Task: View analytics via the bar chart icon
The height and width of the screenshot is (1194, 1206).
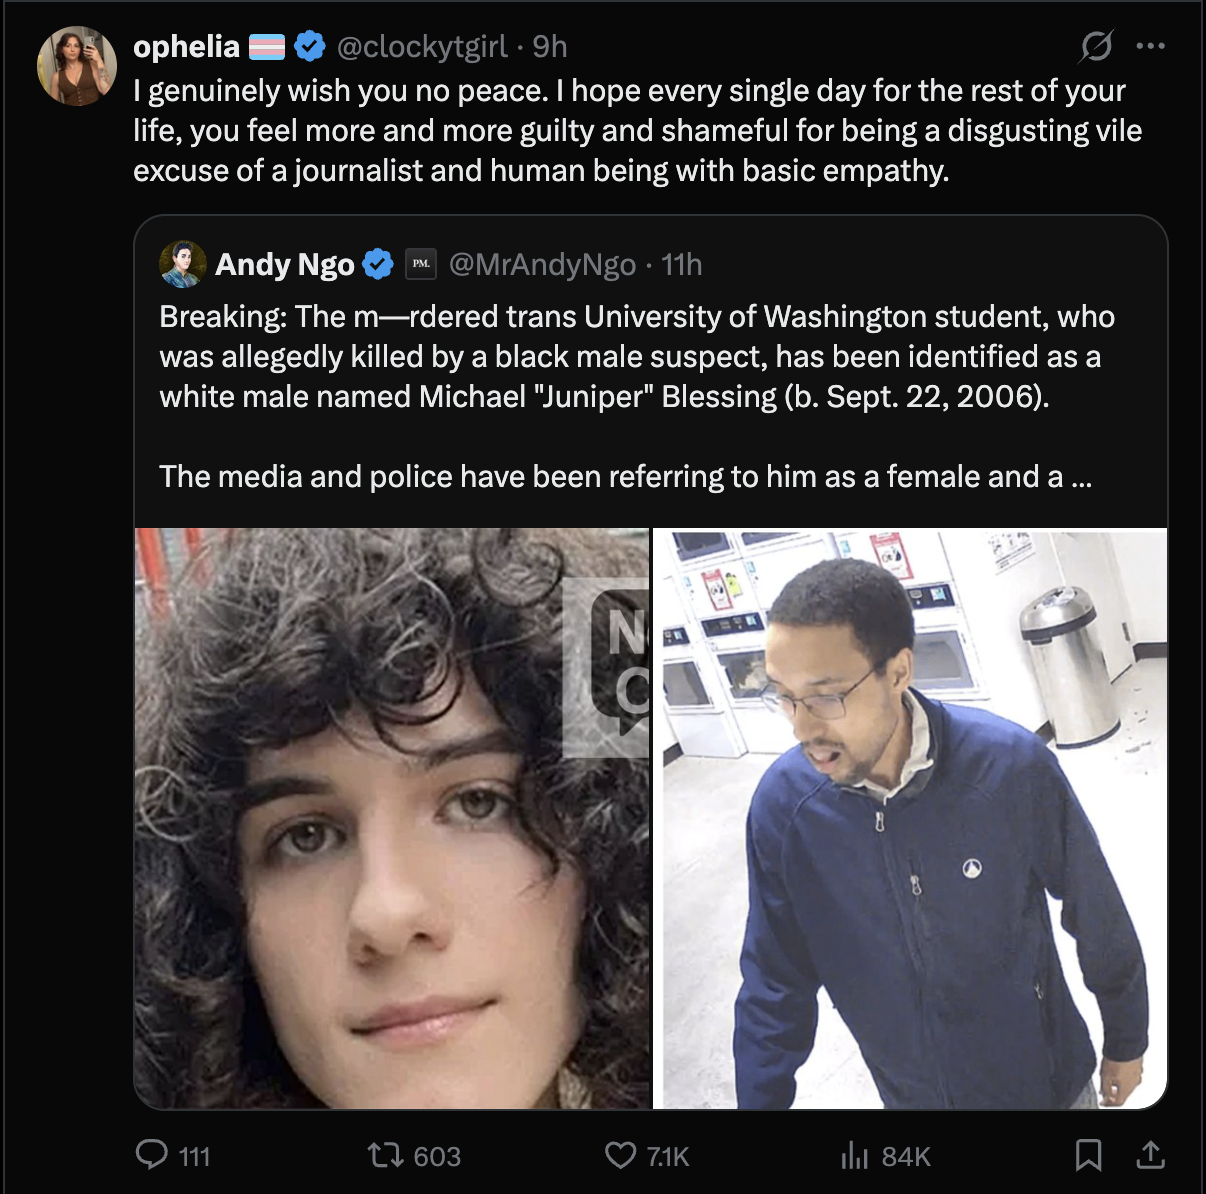Action: point(855,1156)
